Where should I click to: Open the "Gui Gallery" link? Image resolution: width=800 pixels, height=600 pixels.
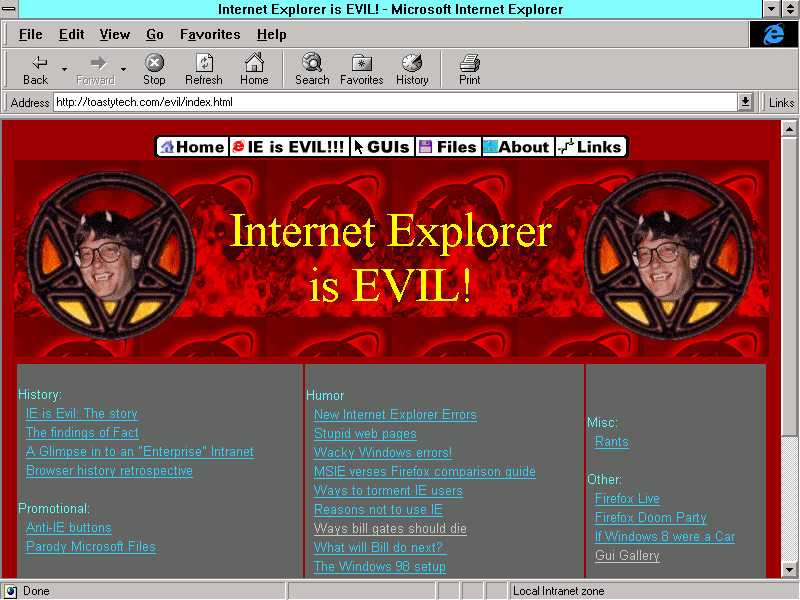tap(628, 555)
